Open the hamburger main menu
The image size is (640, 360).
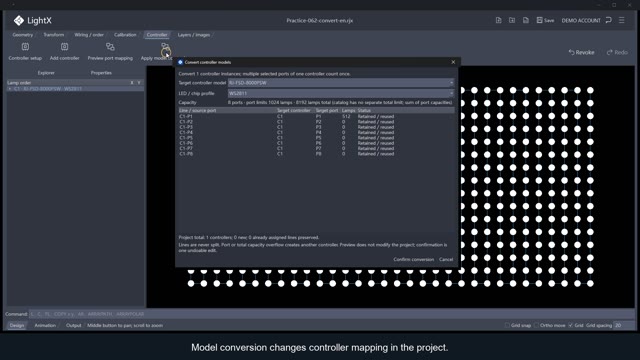coord(622,20)
